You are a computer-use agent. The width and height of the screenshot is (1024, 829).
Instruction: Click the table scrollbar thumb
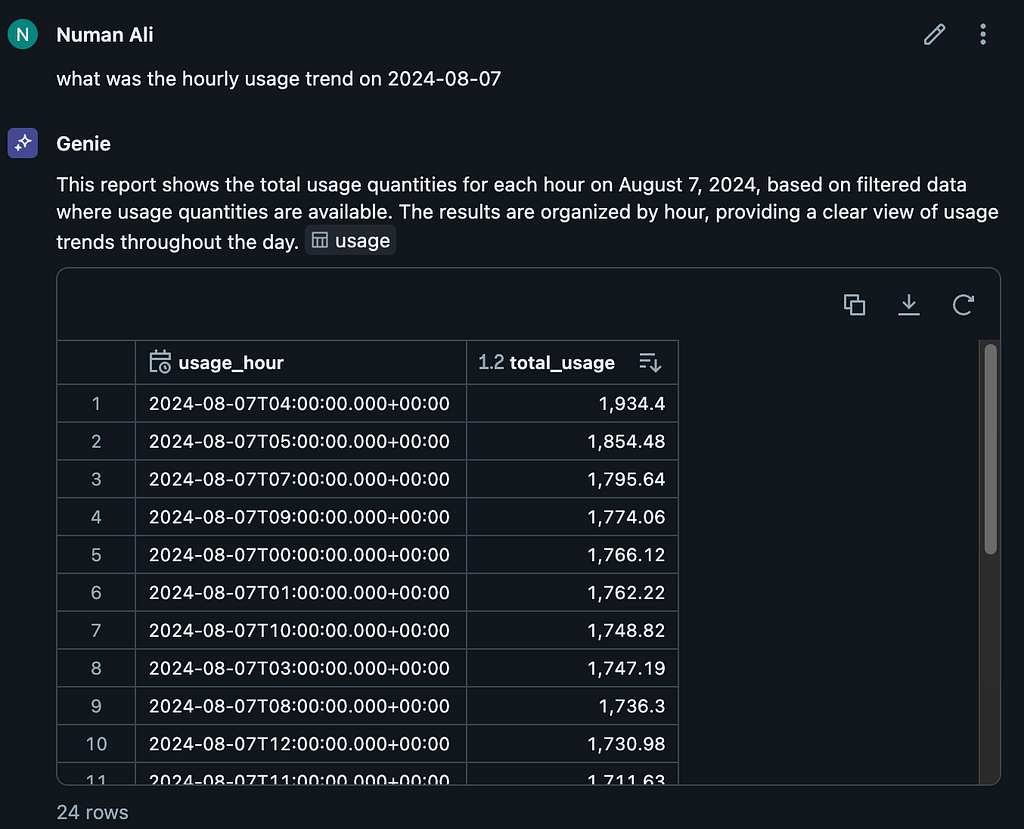990,448
